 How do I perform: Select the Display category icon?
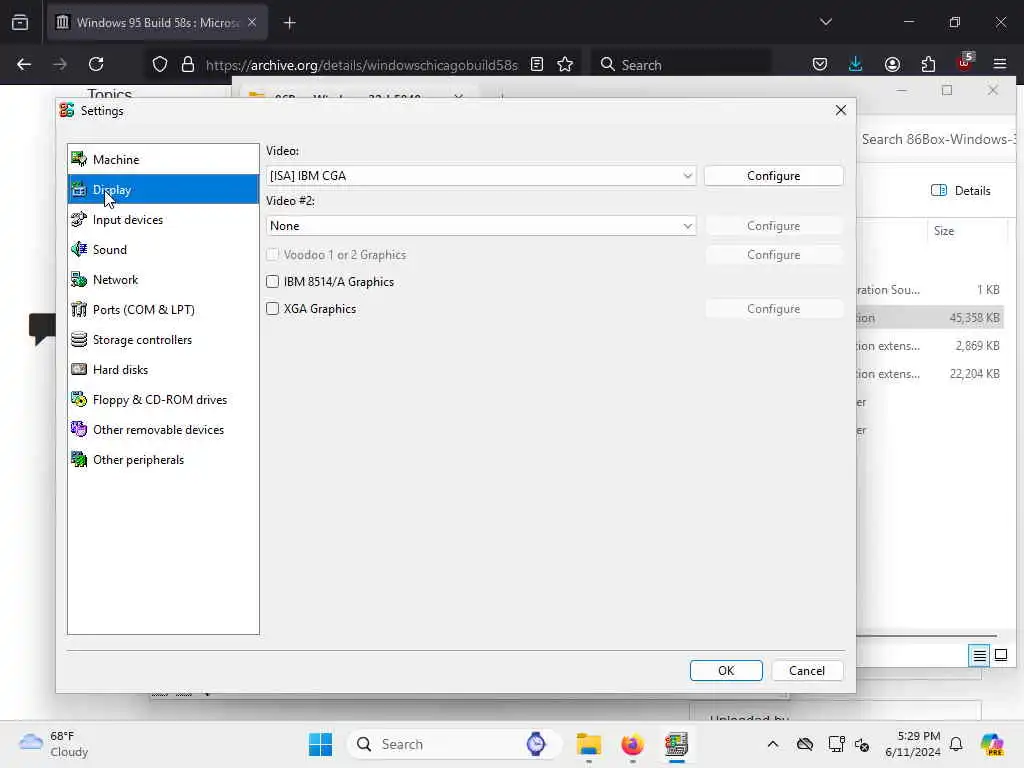click(x=79, y=189)
